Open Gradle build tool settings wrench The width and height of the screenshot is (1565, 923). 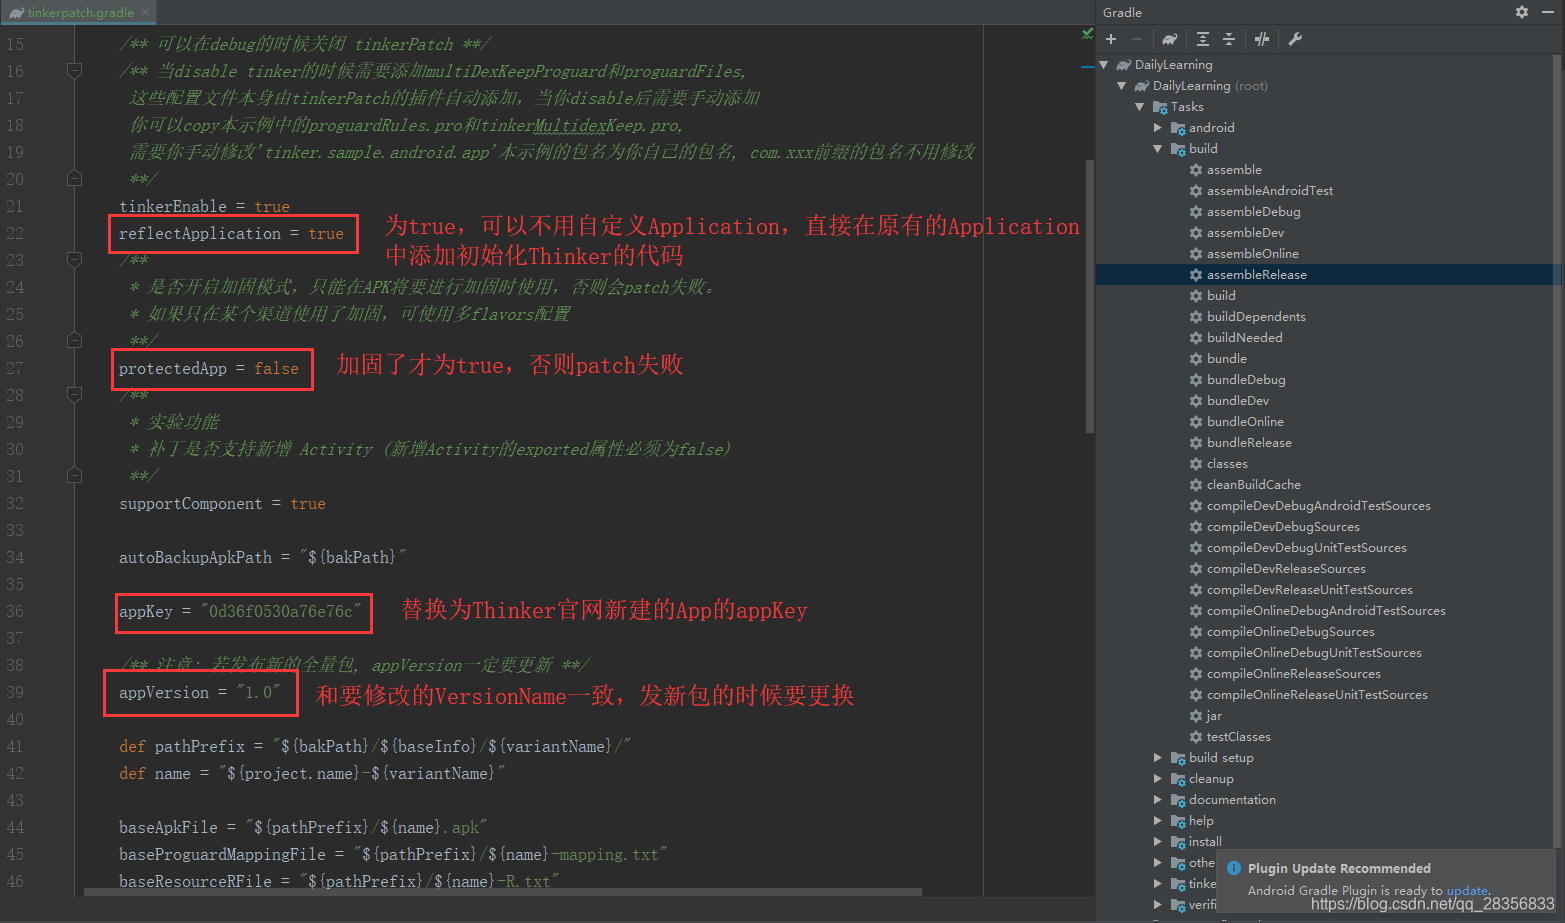[1295, 39]
